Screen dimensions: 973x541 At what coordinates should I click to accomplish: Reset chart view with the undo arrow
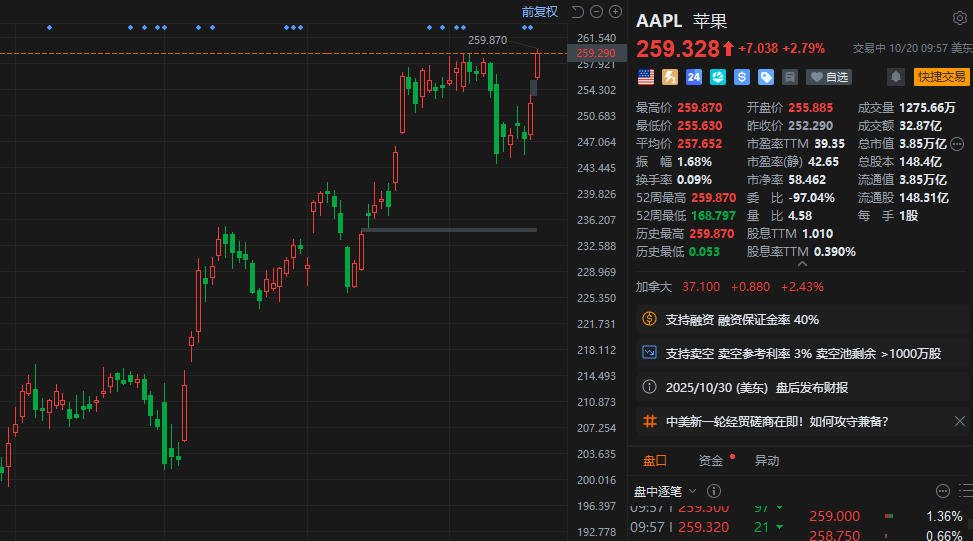point(577,12)
